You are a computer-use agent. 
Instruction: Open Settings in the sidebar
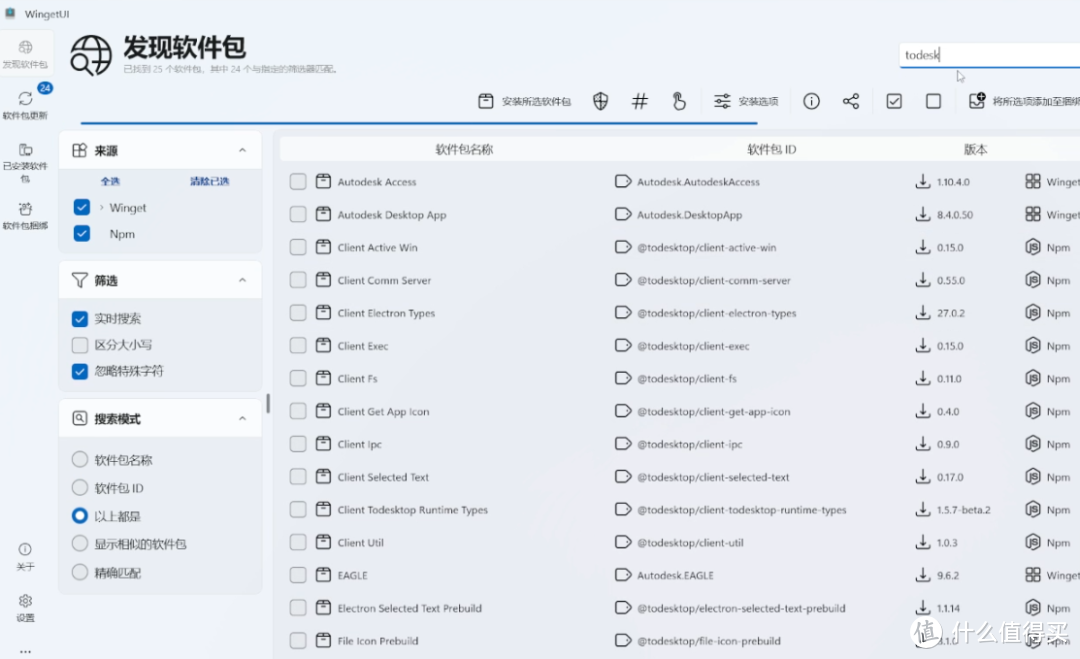(25, 607)
